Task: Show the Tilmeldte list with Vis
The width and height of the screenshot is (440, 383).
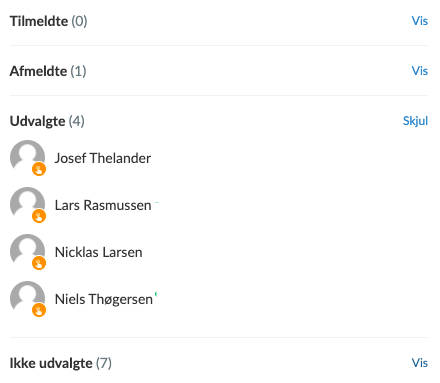Action: click(420, 21)
